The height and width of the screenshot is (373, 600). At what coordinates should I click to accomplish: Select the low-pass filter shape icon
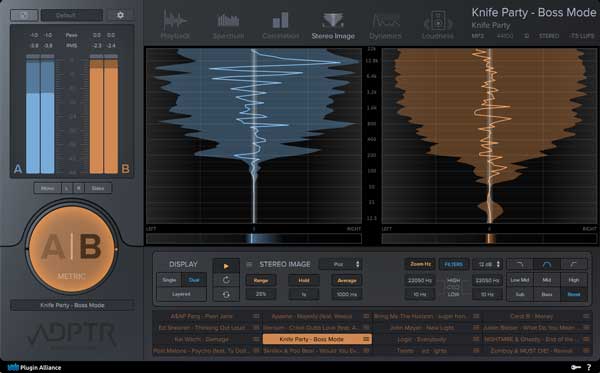[x=520, y=264]
